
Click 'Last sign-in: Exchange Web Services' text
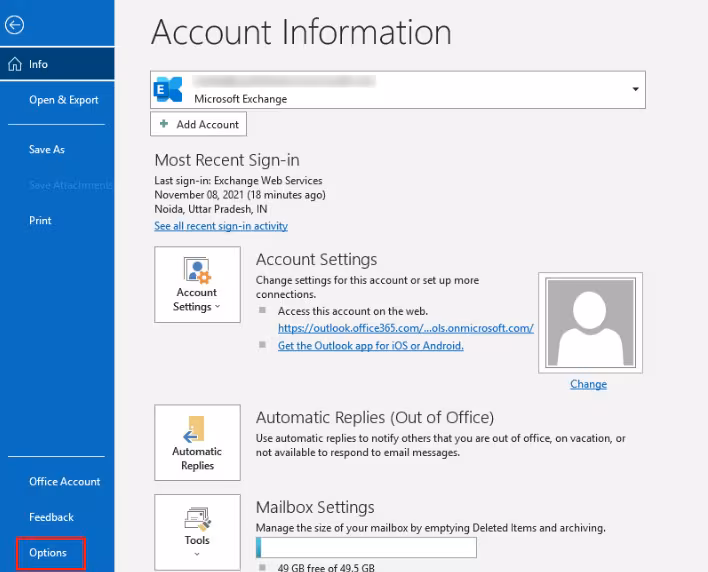(x=238, y=180)
